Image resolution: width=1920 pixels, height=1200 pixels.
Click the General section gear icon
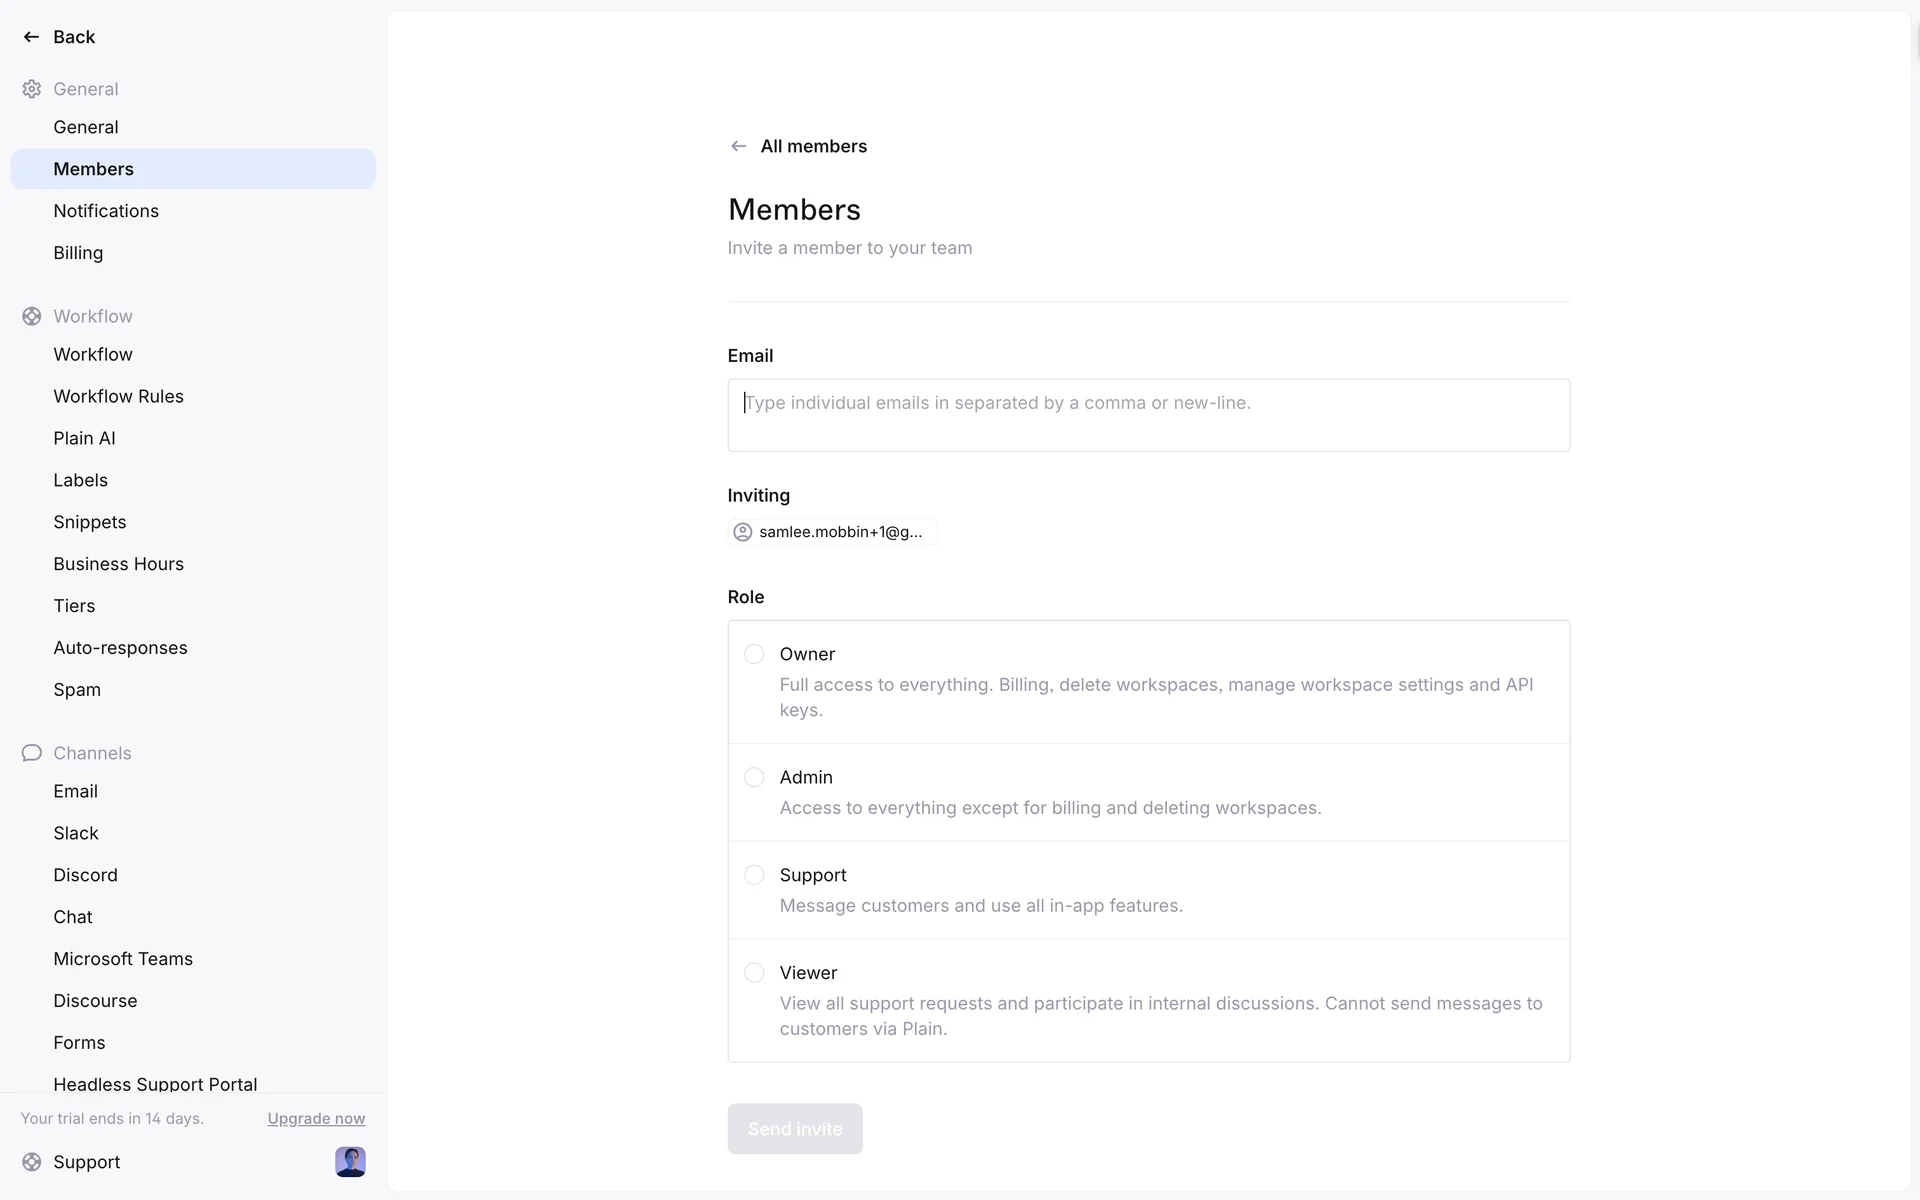[32, 89]
